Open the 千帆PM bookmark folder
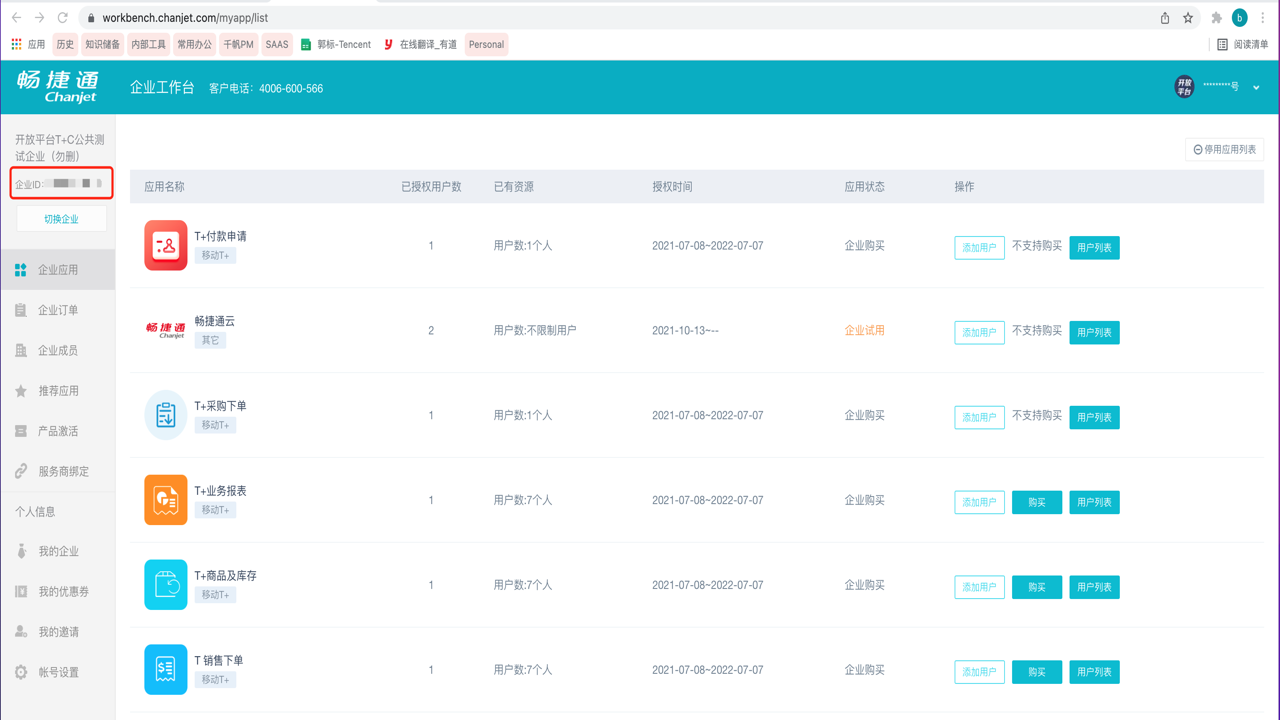This screenshot has width=1280, height=720. [238, 44]
